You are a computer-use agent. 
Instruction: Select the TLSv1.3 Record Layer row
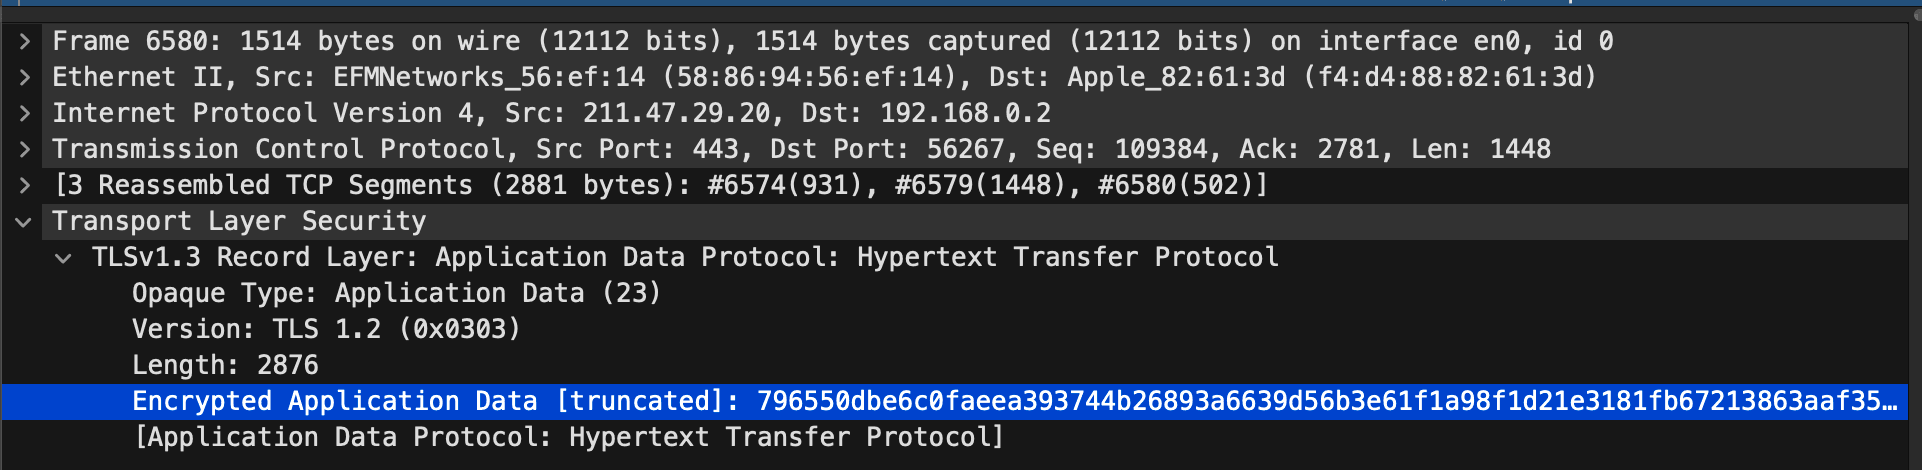coord(685,257)
